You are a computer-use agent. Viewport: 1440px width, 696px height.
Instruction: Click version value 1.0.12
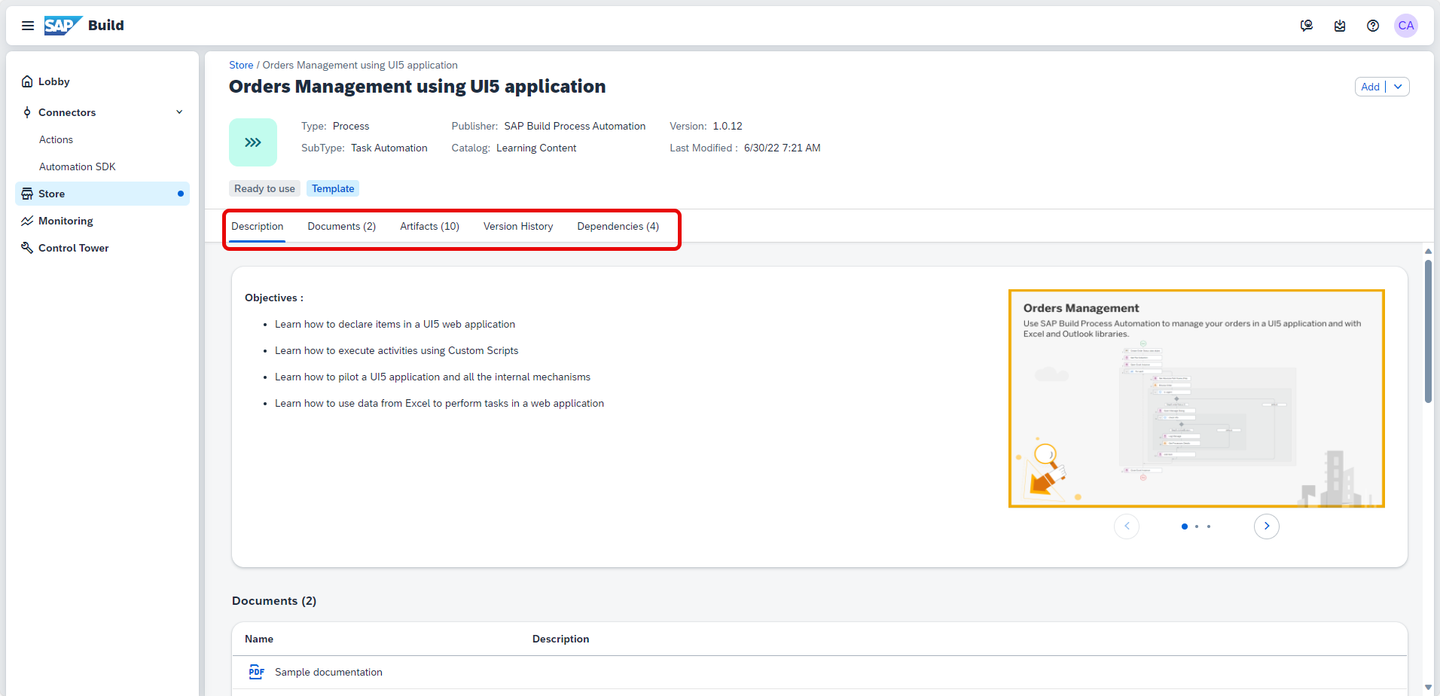pyautogui.click(x=728, y=126)
